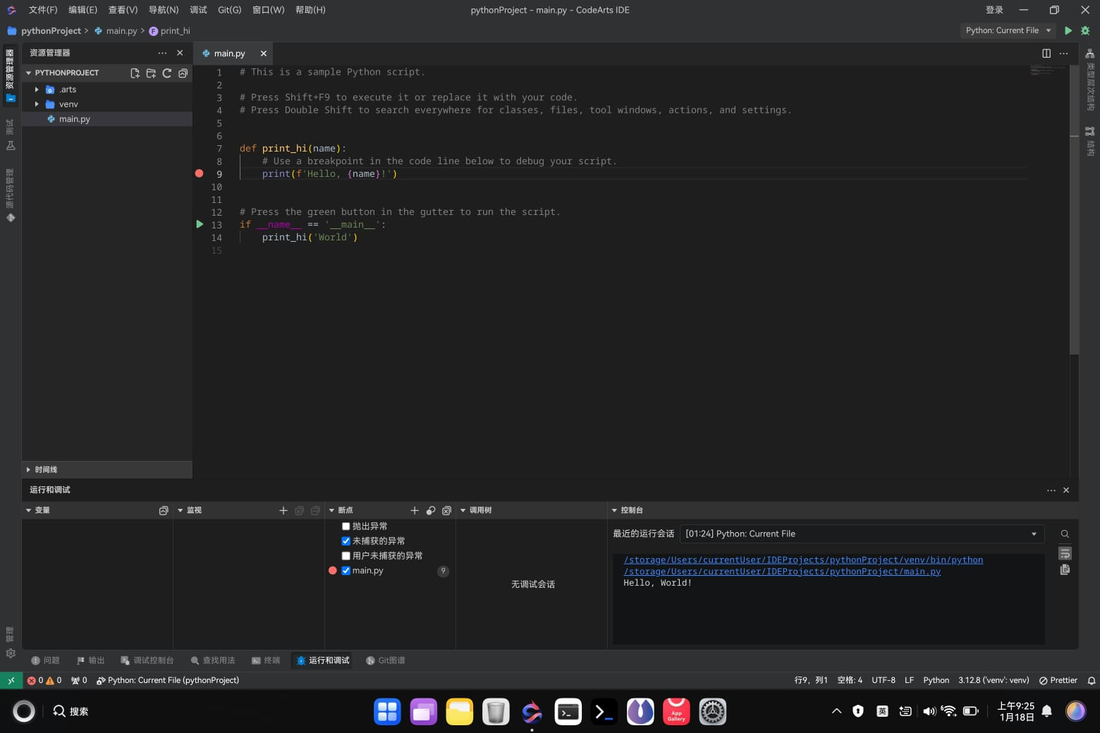The image size is (1100, 733).
Task: Add a breakpoint with the plus icon
Action: pos(414,510)
